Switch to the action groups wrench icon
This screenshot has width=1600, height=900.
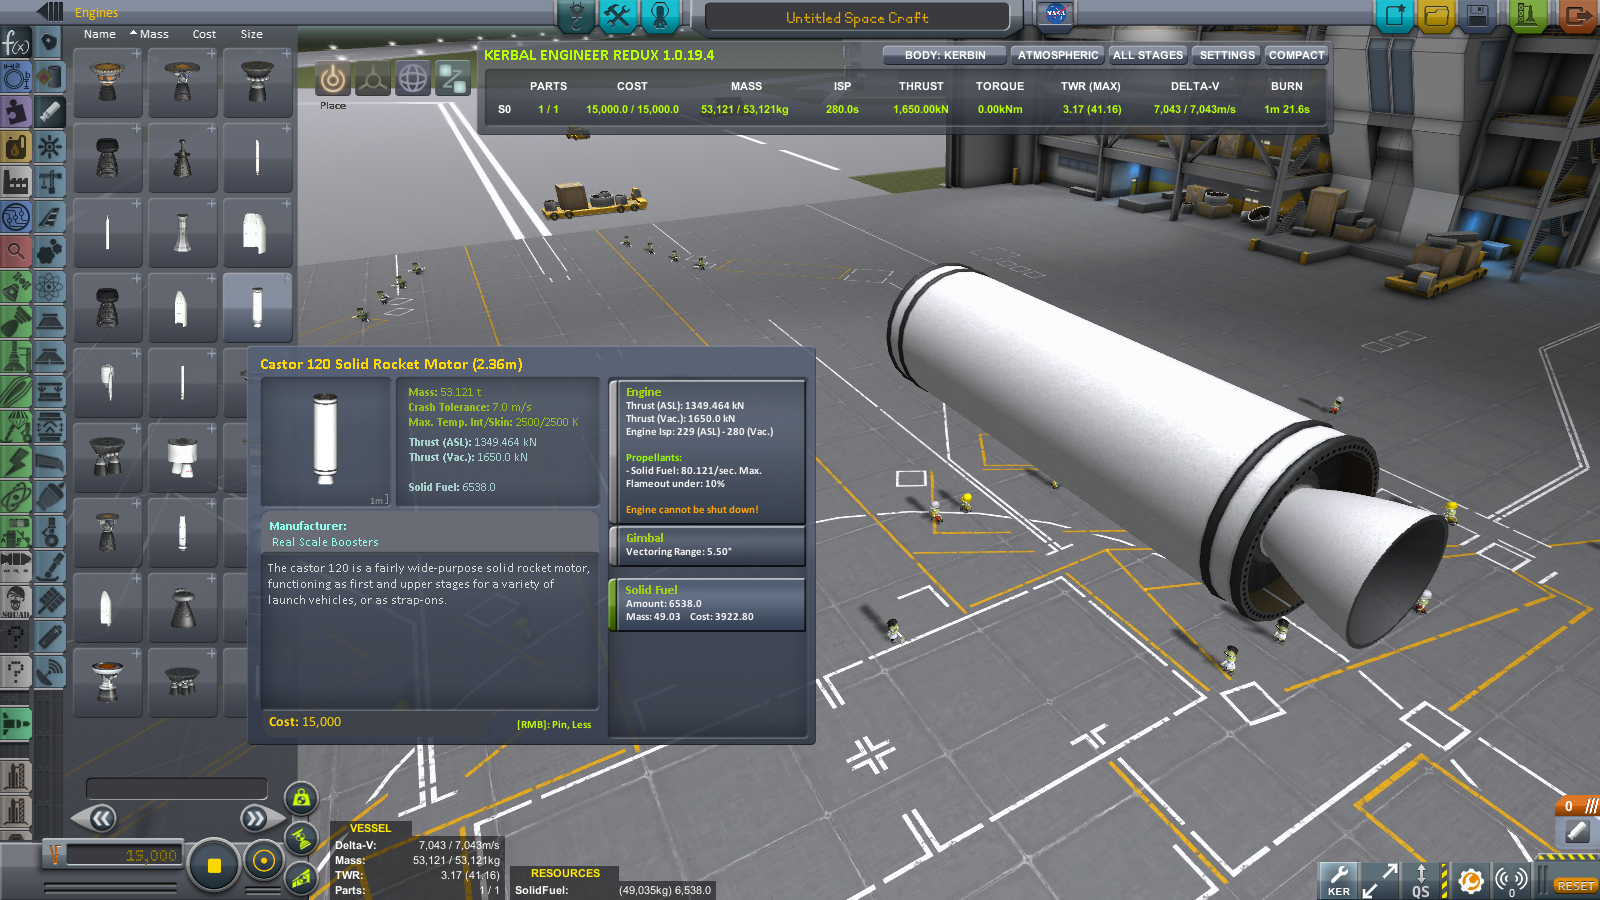(x=618, y=16)
